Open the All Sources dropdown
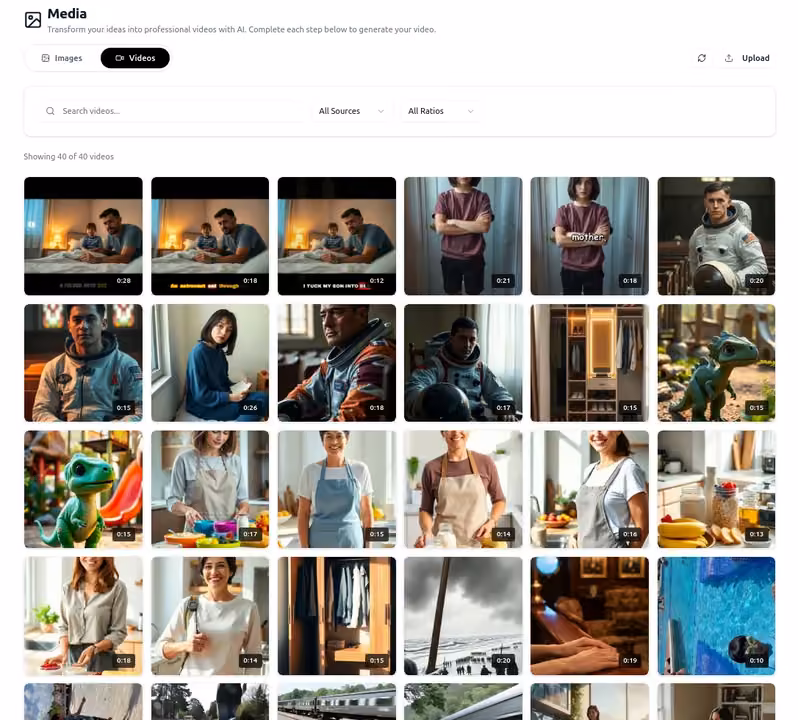This screenshot has height=720, width=798. (351, 111)
